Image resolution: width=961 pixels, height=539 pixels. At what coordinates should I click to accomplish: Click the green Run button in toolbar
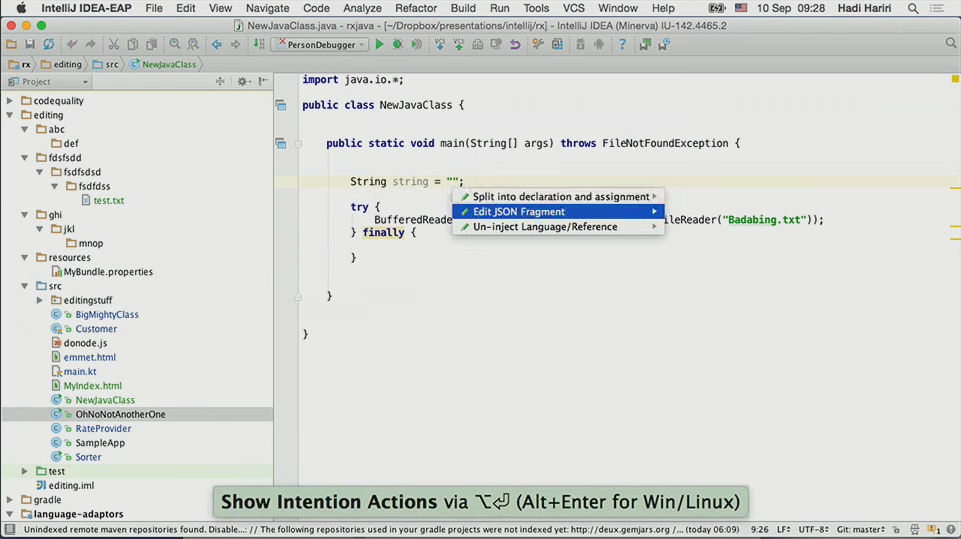click(379, 44)
